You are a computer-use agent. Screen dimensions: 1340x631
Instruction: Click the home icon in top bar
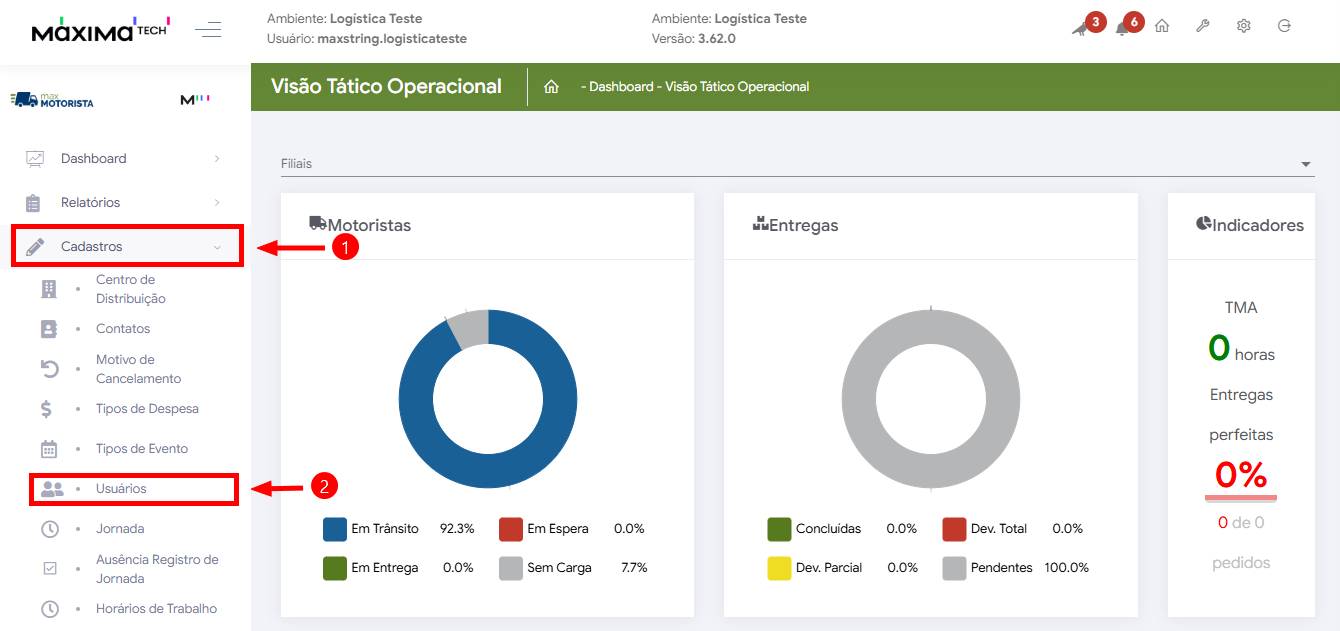(x=1162, y=26)
